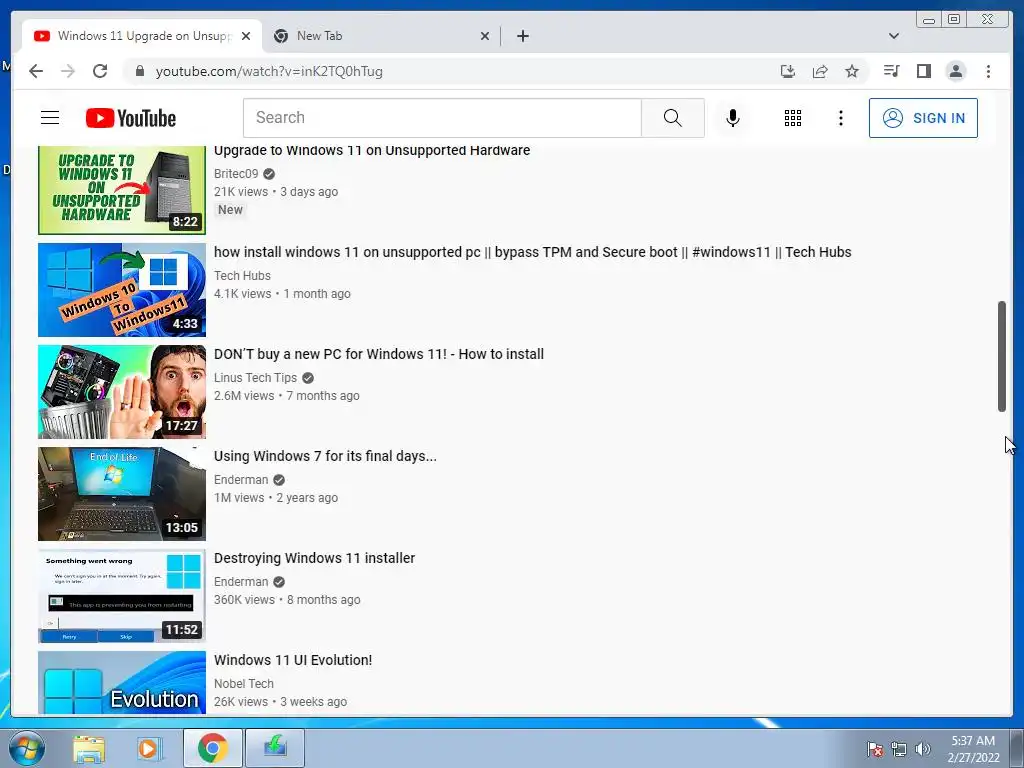Open title DON'T buy a new PC for Windows 11
The height and width of the screenshot is (768, 1024).
click(379, 354)
